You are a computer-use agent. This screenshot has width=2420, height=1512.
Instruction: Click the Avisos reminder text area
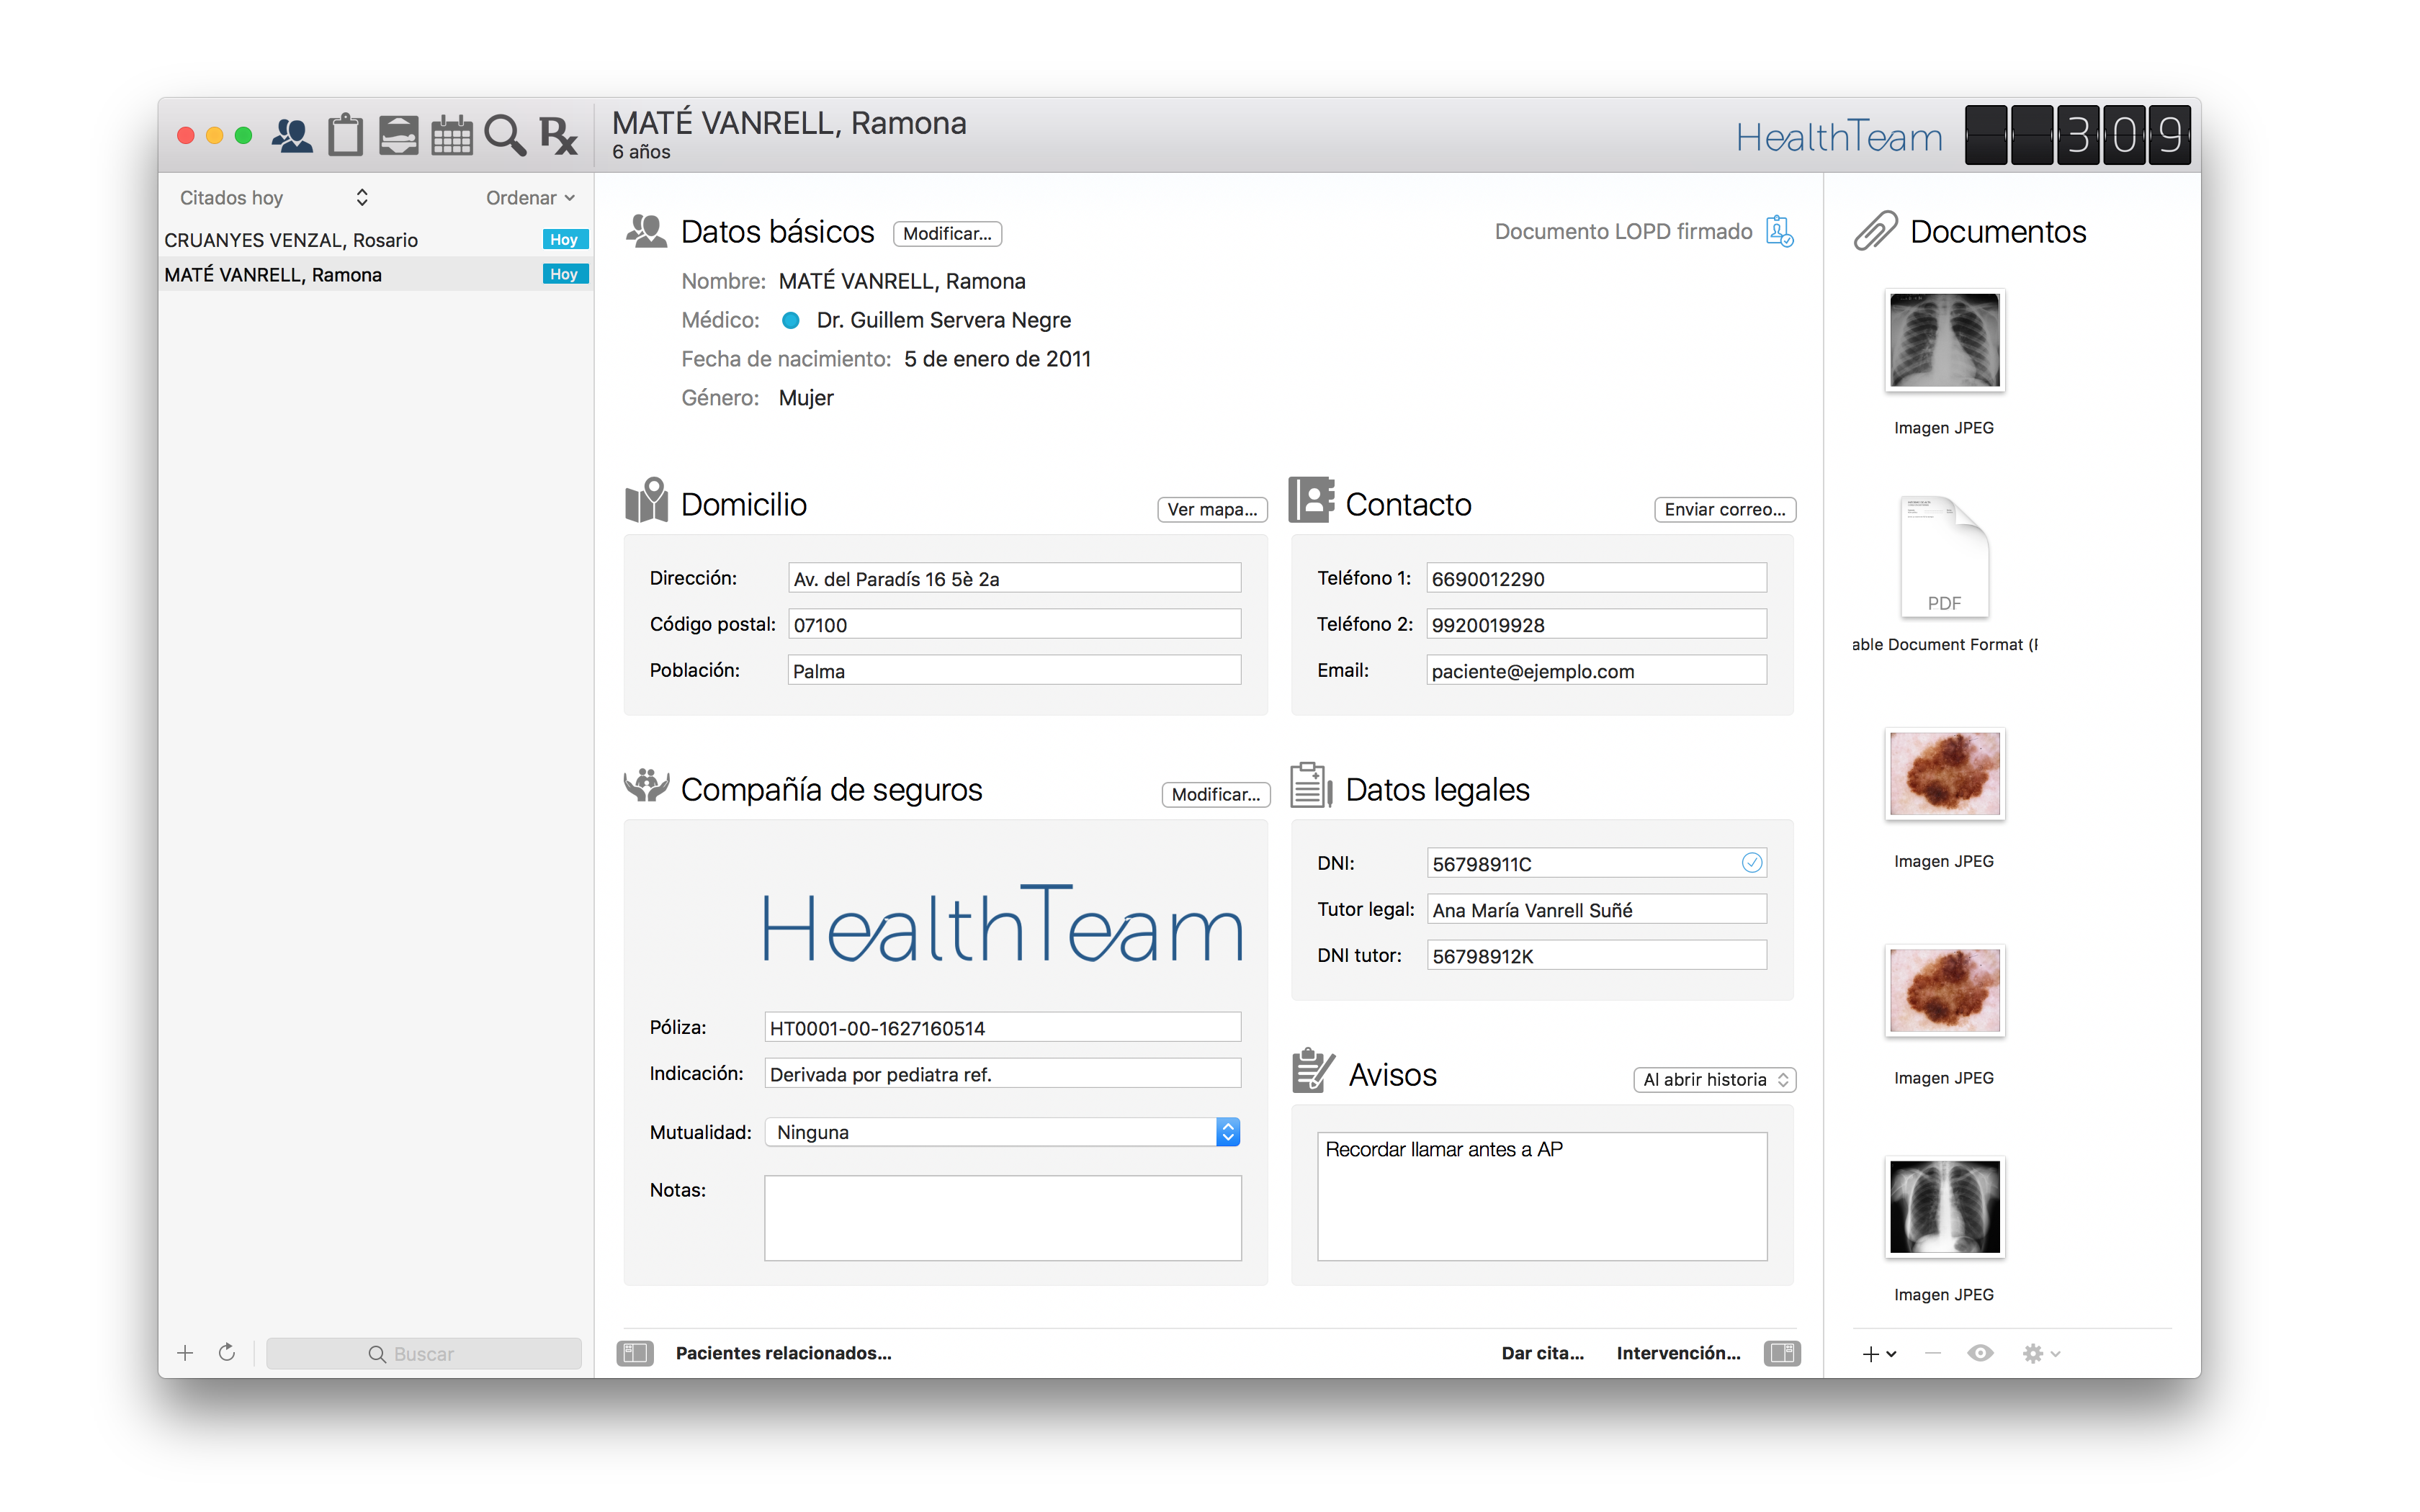tap(1542, 1196)
